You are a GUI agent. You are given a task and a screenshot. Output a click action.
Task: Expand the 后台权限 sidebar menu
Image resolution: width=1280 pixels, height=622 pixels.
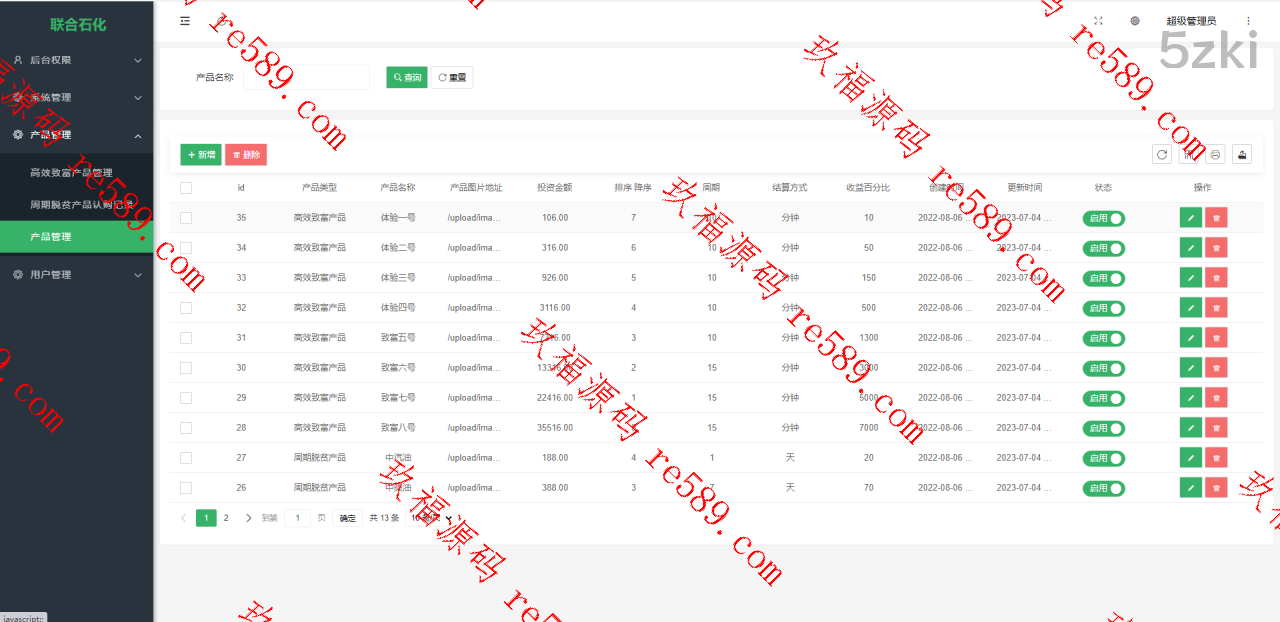tap(77, 60)
